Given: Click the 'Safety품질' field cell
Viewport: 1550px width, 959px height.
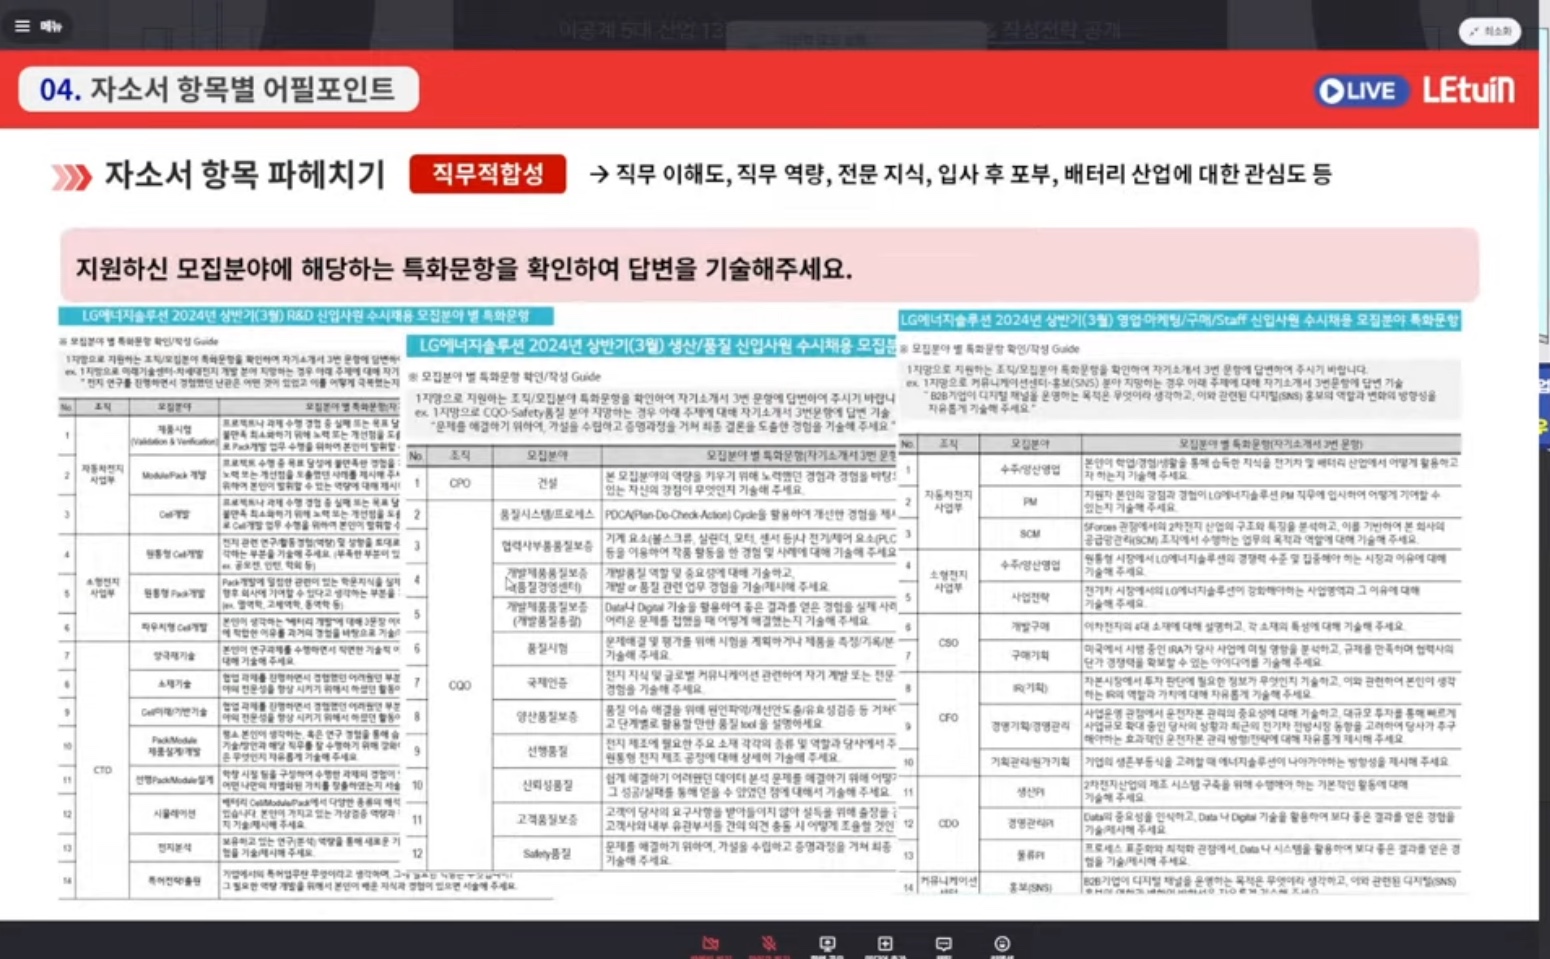Looking at the screenshot, I should click(x=547, y=853).
